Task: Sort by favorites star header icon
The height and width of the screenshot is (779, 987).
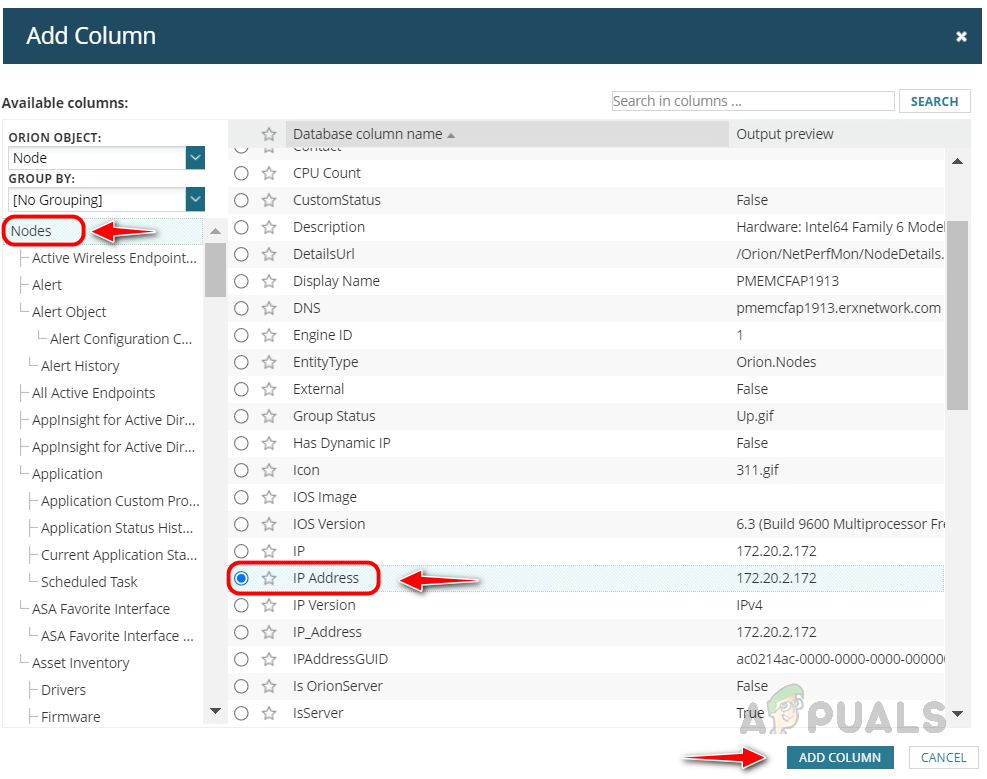Action: point(269,134)
